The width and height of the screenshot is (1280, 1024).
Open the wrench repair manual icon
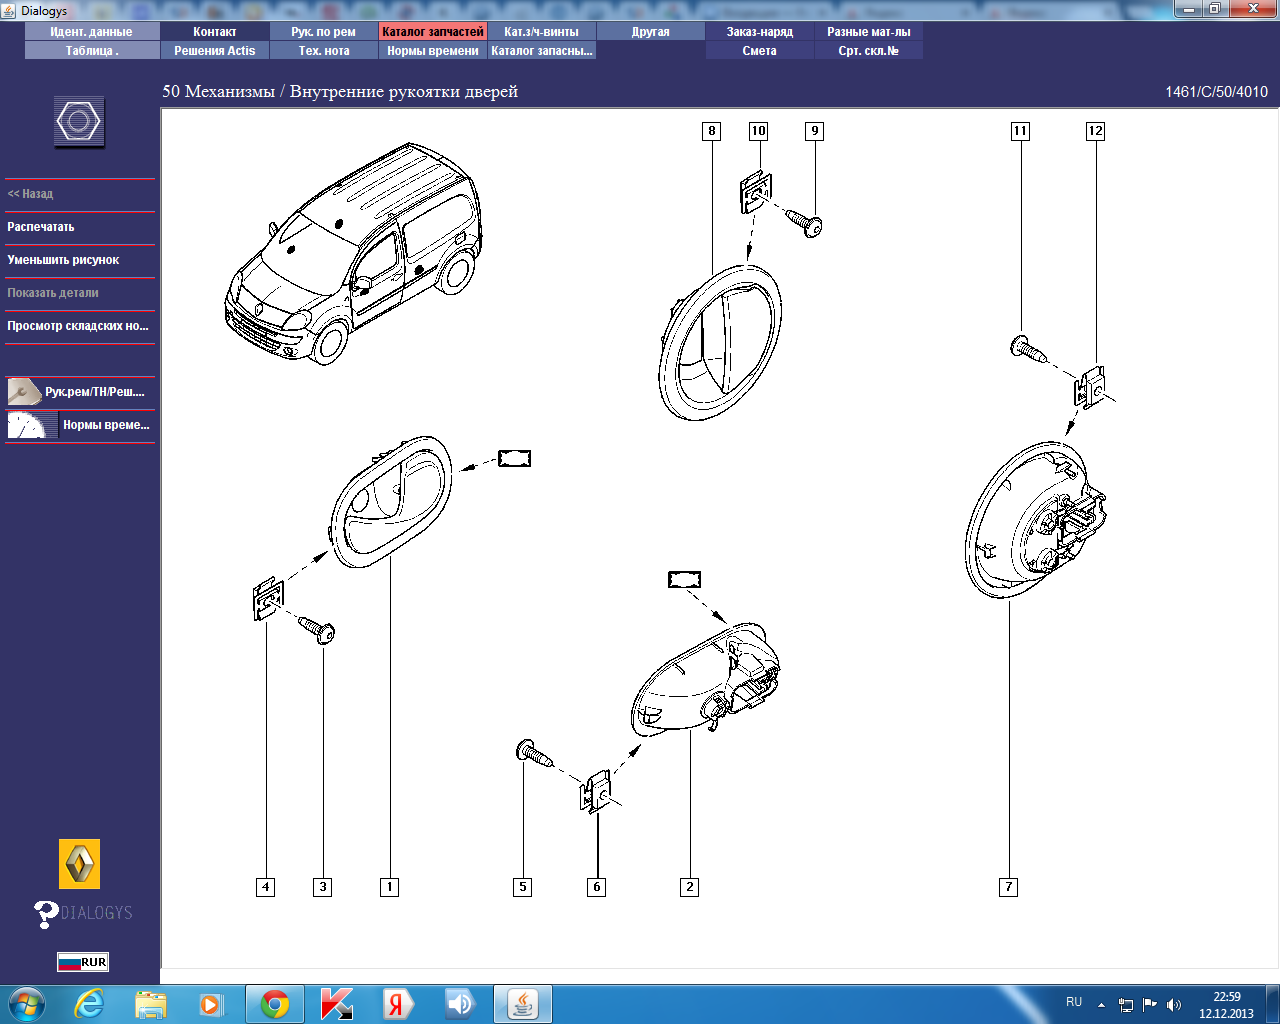24,392
